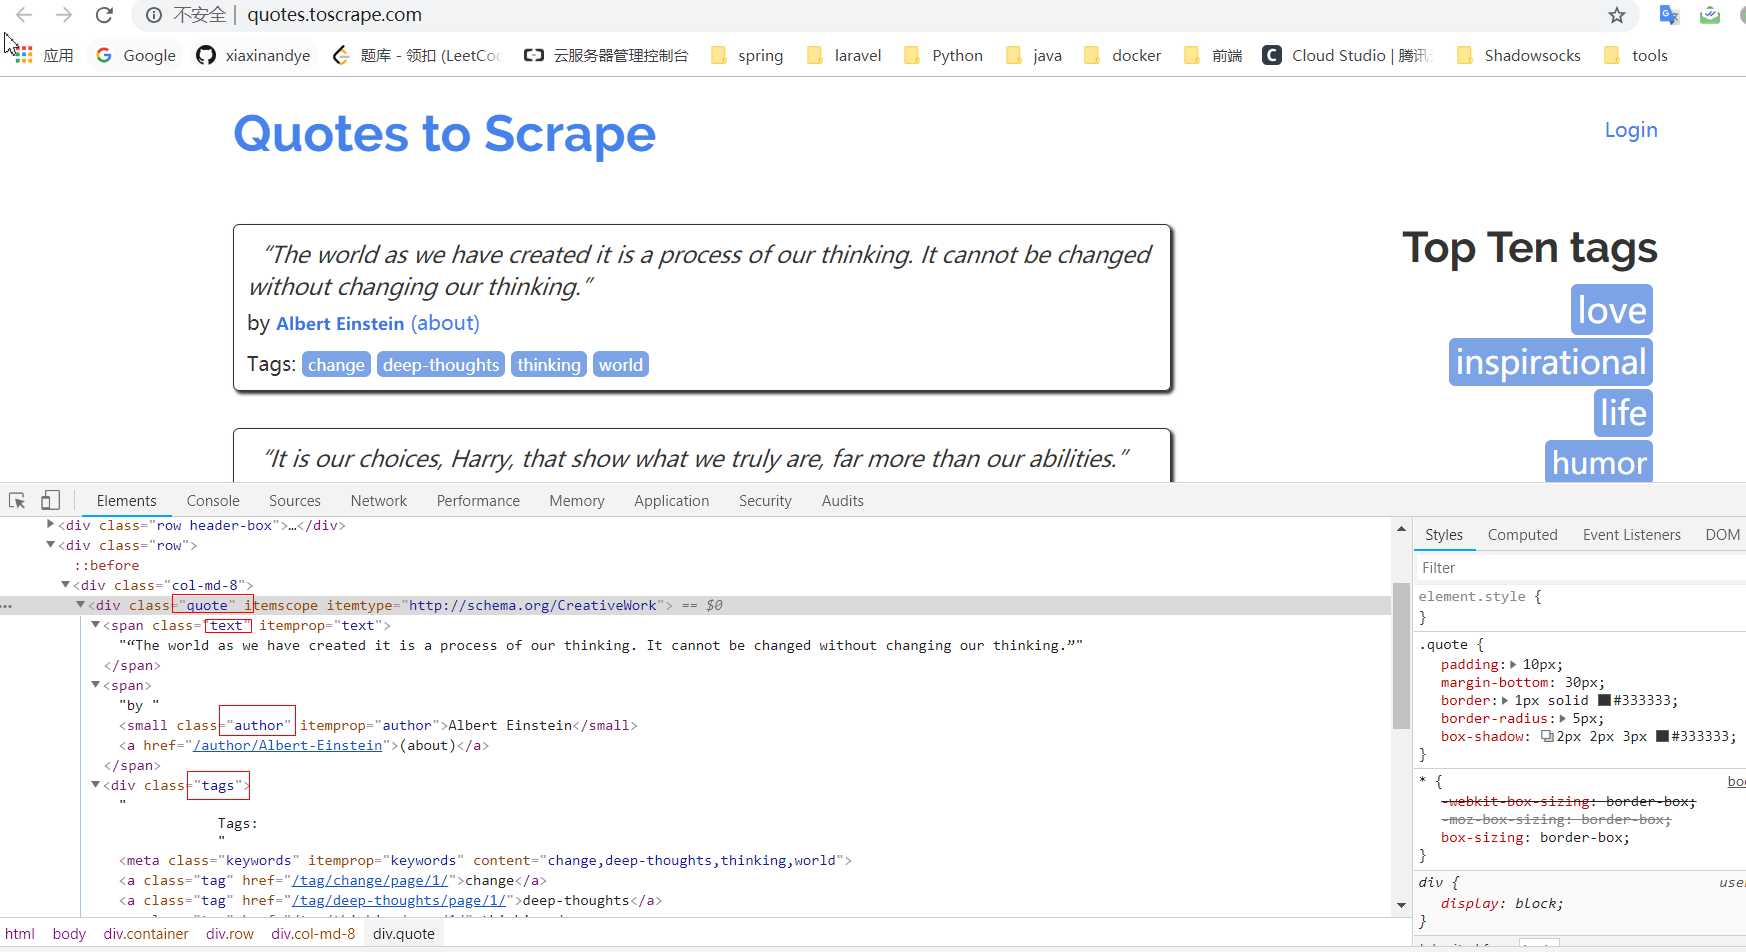Switch to the Performance tab
Image resolution: width=1746 pixels, height=952 pixels.
point(478,501)
